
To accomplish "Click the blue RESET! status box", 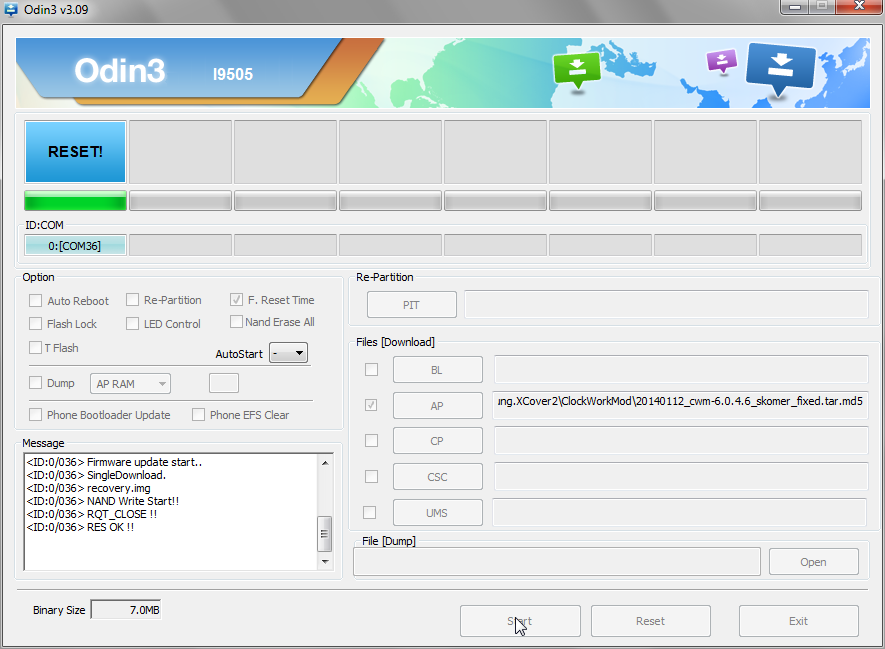I will [75, 151].
